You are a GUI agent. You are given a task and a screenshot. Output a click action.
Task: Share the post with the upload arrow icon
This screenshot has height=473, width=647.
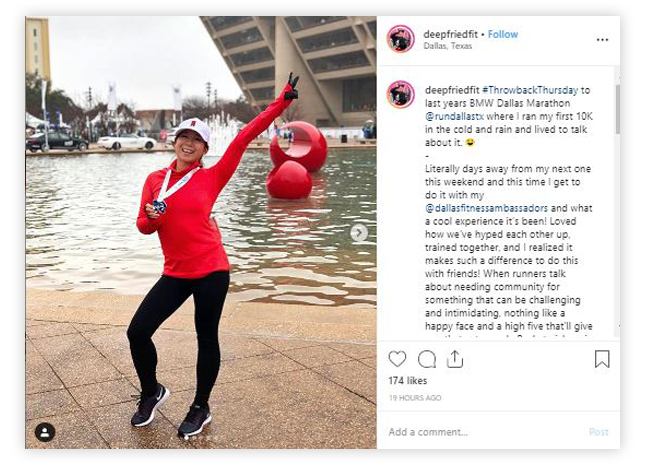455,359
